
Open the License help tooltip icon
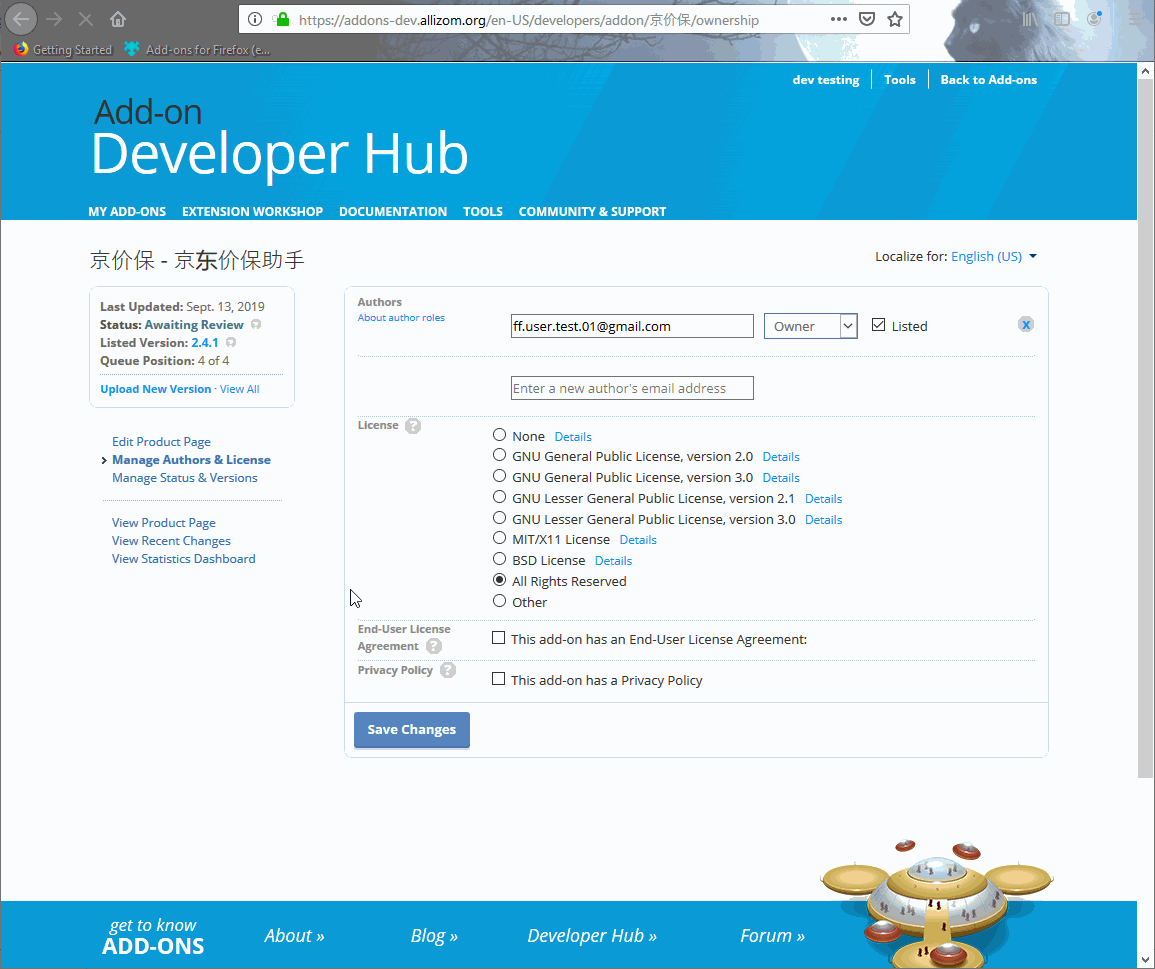click(413, 424)
